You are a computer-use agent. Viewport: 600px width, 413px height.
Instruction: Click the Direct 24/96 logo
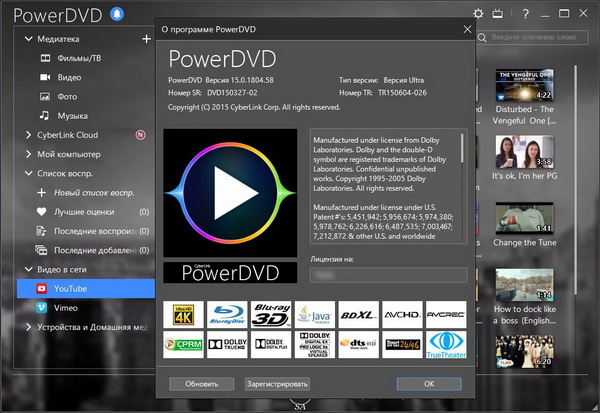pos(403,344)
